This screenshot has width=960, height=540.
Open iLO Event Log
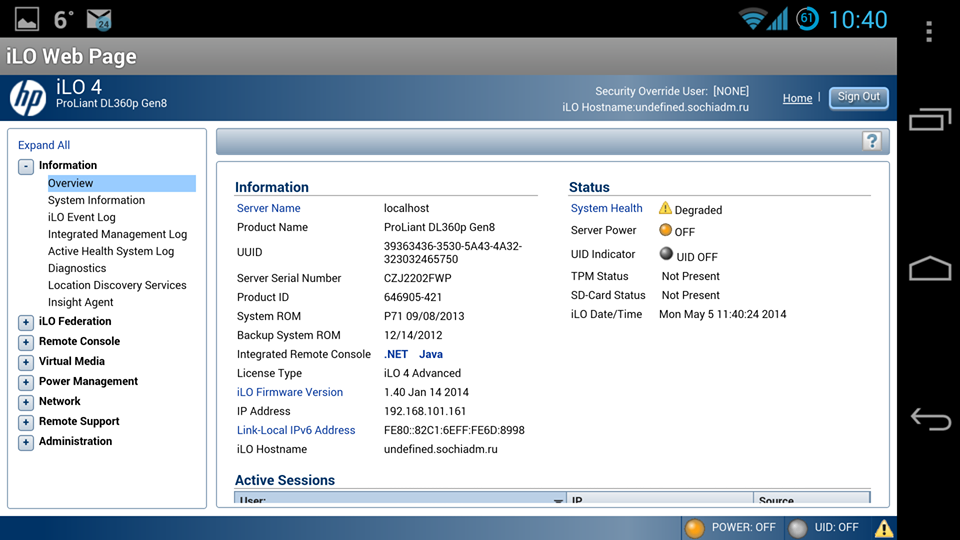(x=81, y=217)
